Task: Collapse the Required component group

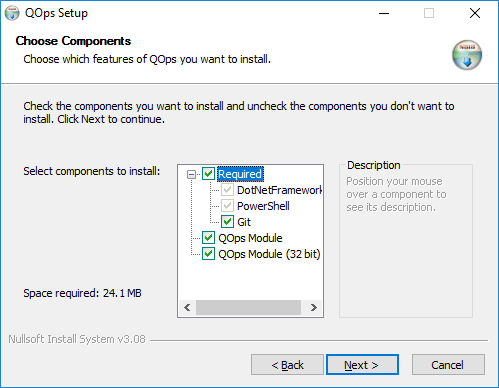Action: (191, 174)
